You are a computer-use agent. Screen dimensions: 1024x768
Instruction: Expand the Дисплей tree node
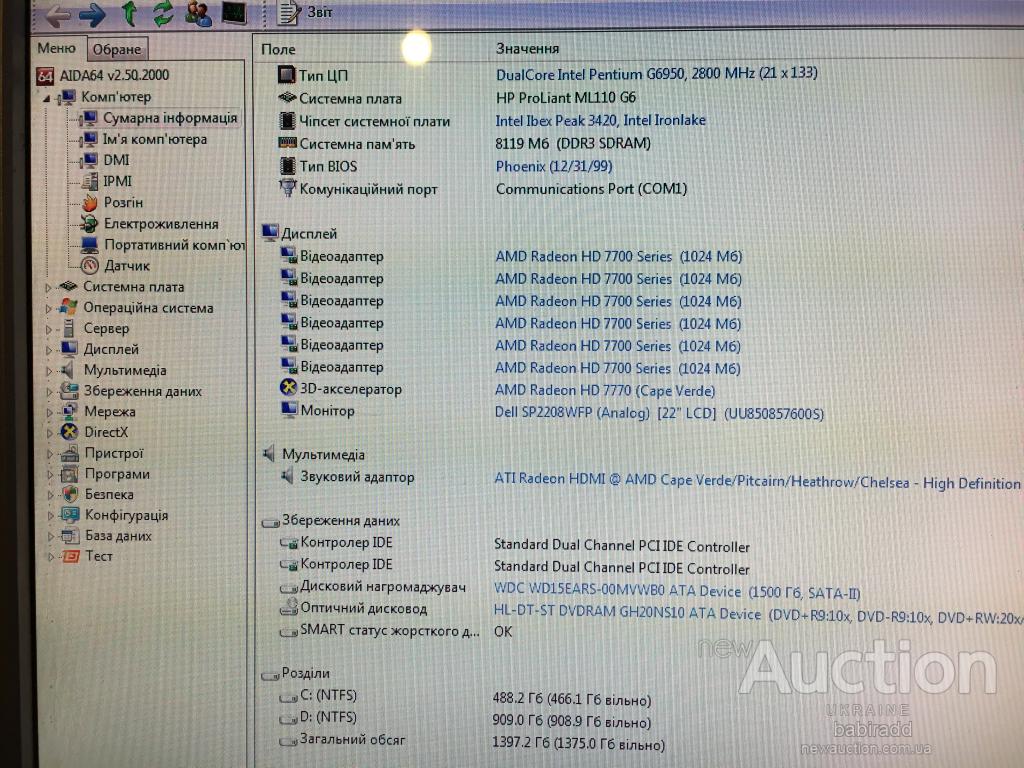(x=48, y=350)
